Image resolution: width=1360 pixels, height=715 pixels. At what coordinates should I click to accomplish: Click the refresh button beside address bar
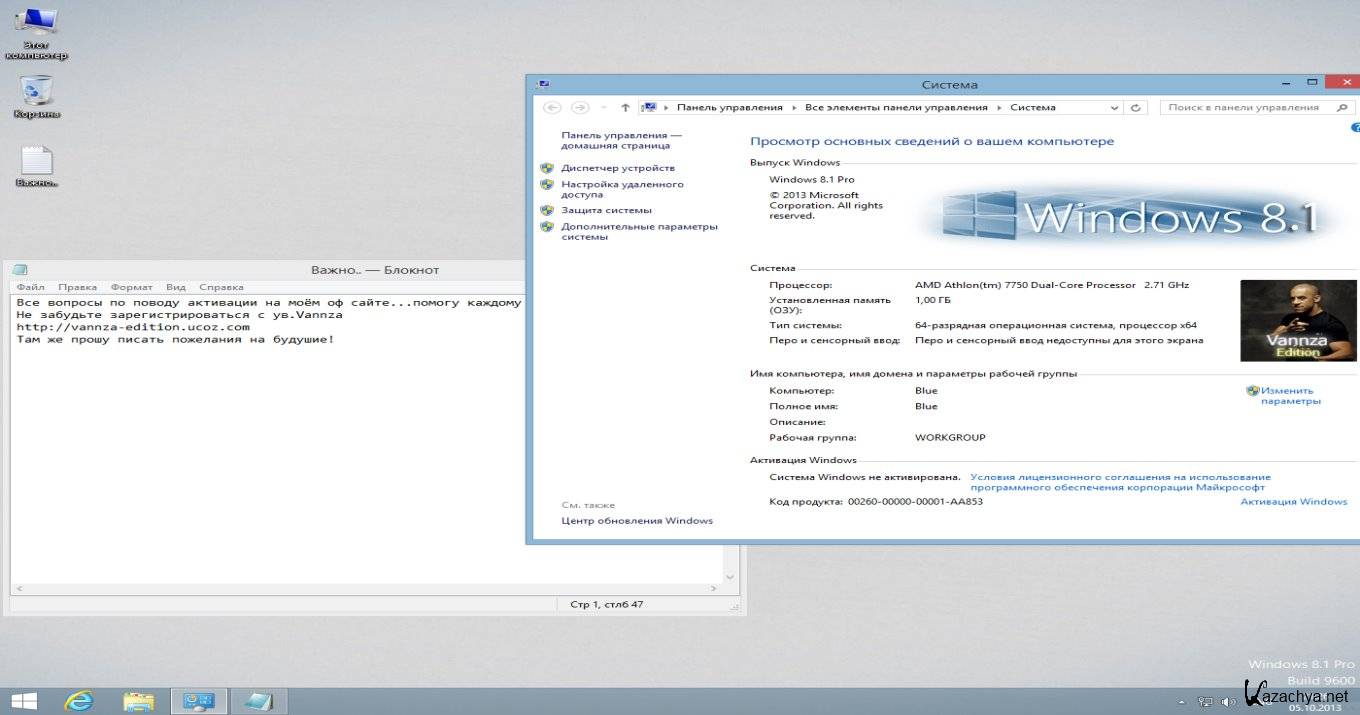click(x=1136, y=108)
